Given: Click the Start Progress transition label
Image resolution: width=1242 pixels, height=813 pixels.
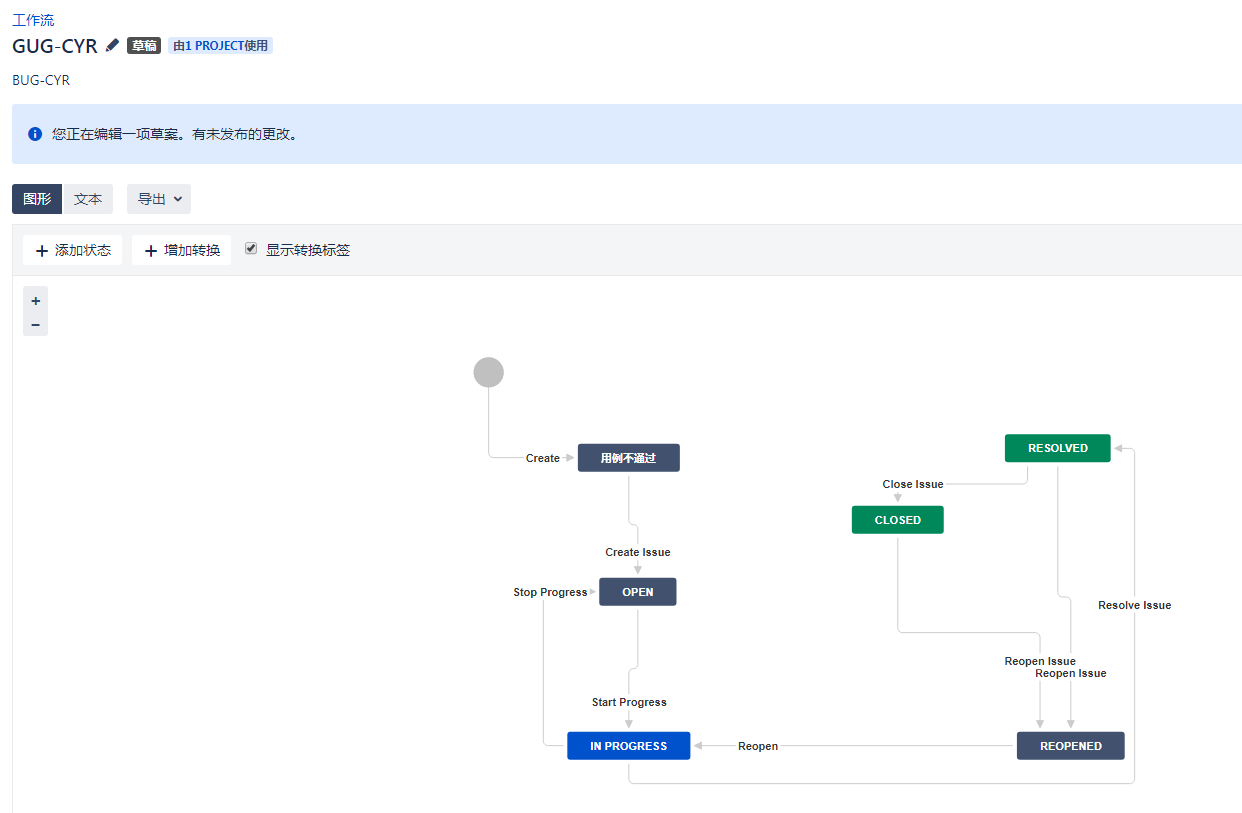Looking at the screenshot, I should (629, 702).
